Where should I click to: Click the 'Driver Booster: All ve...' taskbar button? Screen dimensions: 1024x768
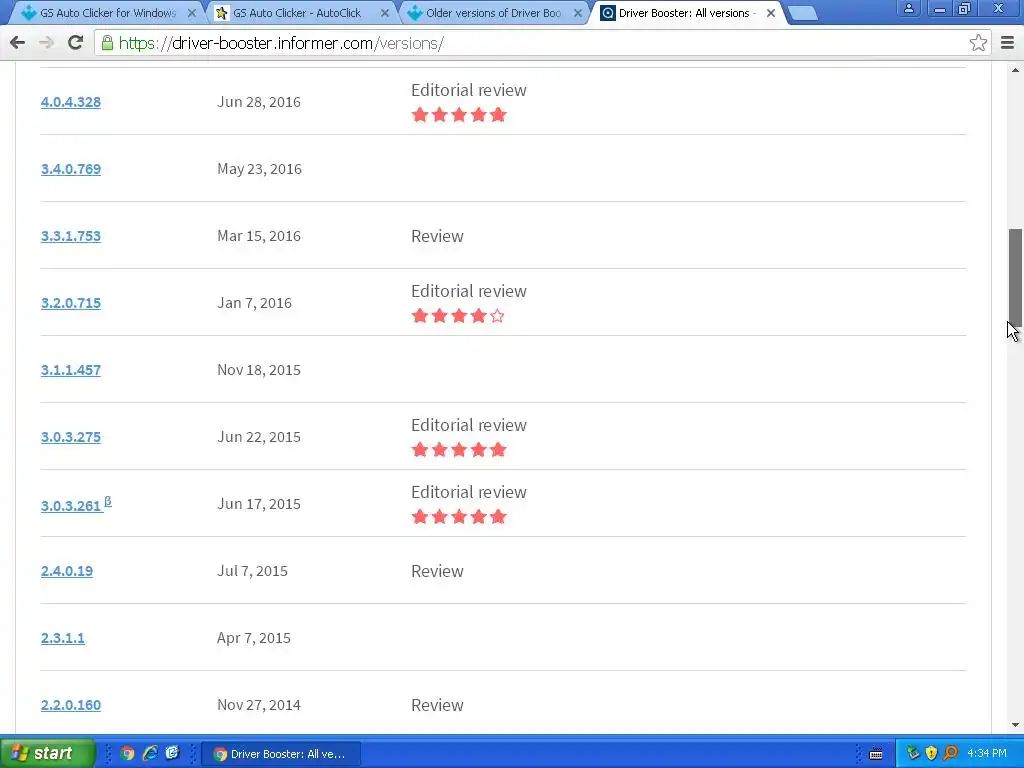pos(281,754)
